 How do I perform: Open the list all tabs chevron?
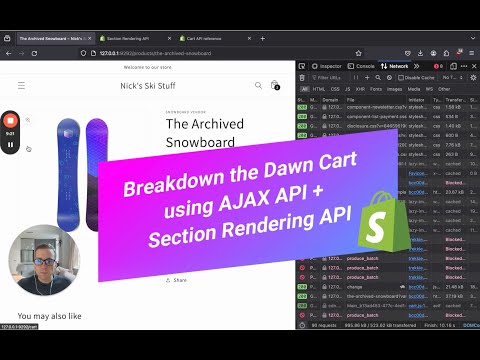(x=473, y=38)
